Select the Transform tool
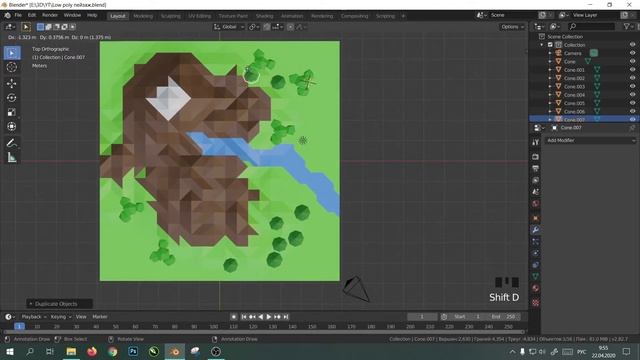The height and width of the screenshot is (360, 640). point(12,126)
